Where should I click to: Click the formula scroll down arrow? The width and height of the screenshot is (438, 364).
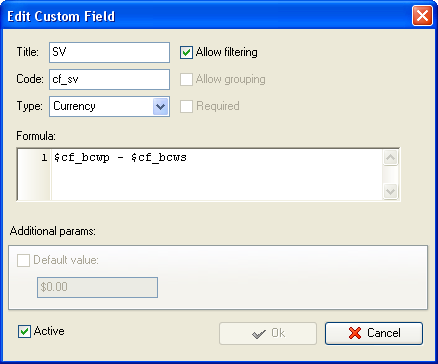(x=390, y=191)
